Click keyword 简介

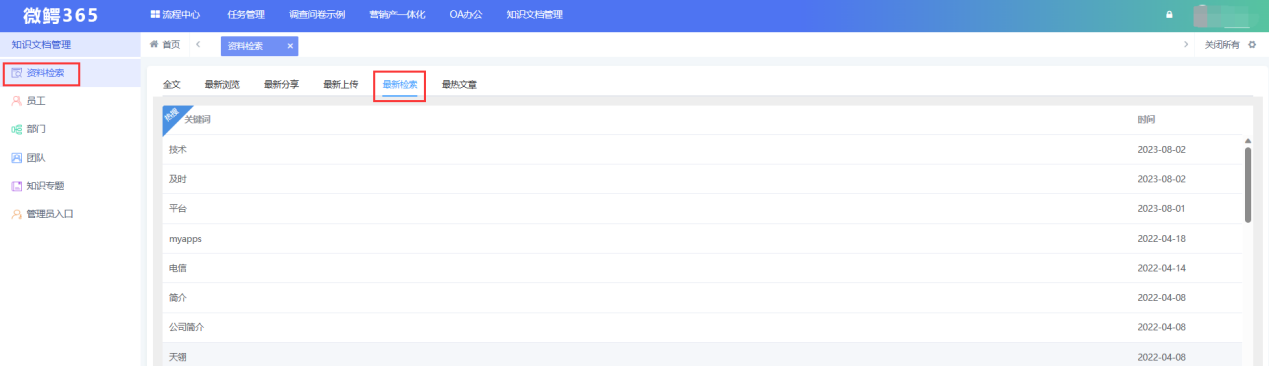pyautogui.click(x=178, y=298)
